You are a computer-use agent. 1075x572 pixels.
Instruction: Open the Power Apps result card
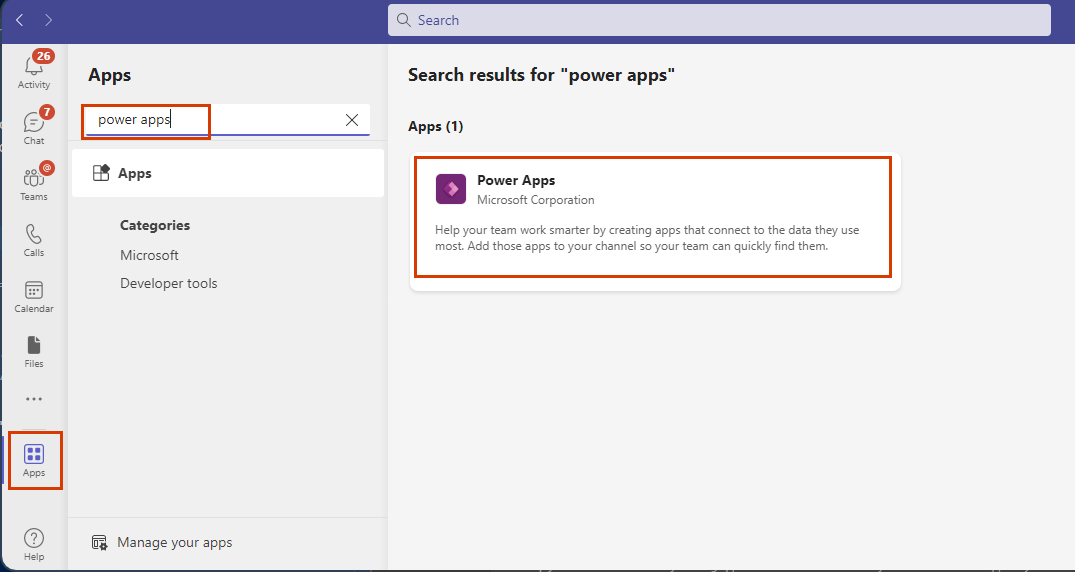click(655, 222)
